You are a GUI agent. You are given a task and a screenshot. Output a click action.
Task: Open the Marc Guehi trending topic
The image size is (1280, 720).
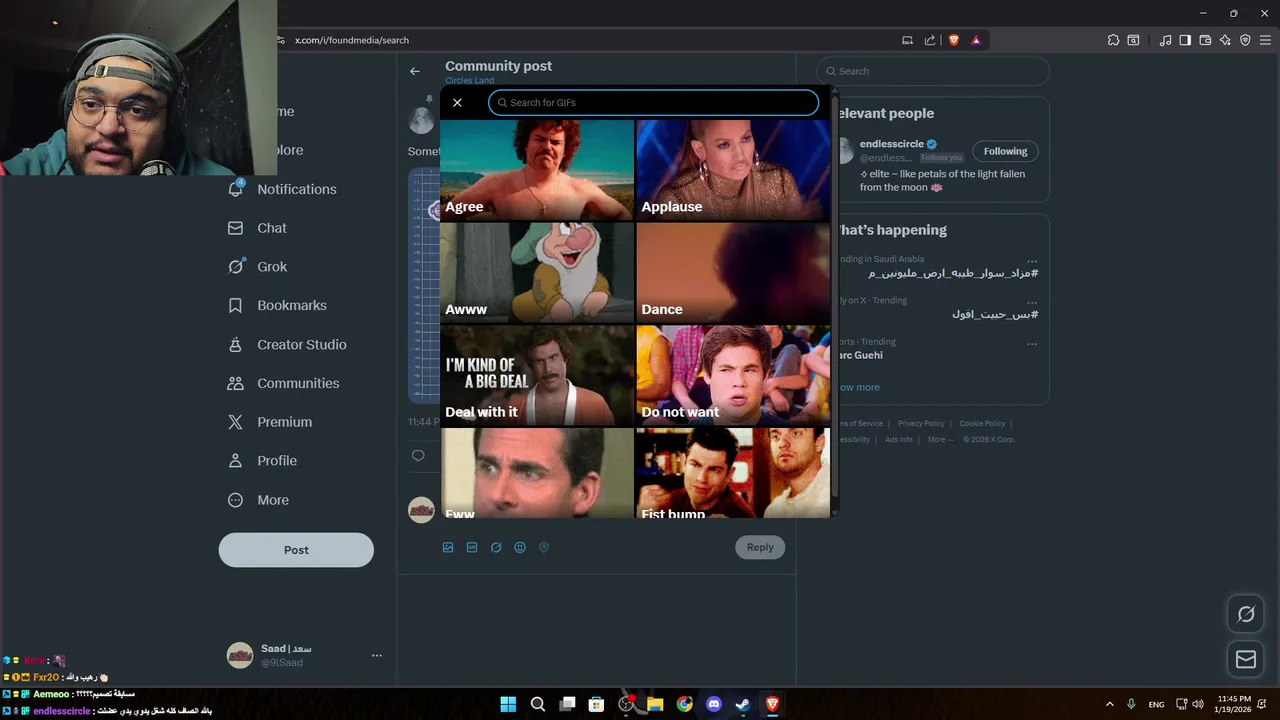point(860,355)
